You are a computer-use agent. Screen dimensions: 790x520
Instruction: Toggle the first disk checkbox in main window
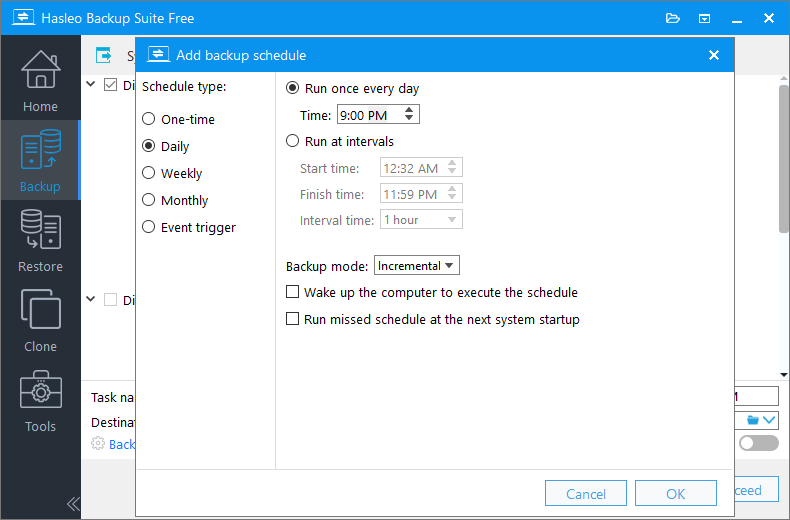click(110, 85)
